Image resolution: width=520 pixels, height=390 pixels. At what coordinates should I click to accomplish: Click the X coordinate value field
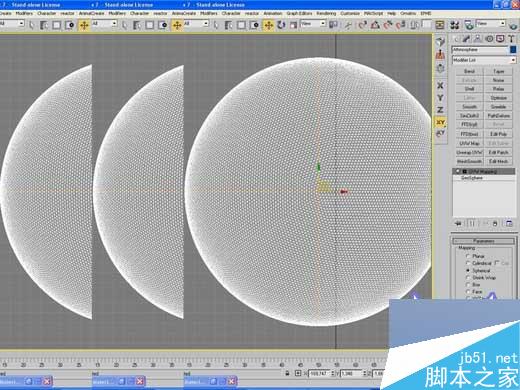point(319,373)
